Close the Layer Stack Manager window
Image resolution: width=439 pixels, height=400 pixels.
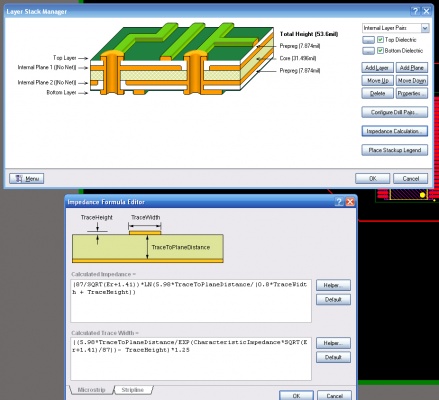pyautogui.click(x=426, y=11)
